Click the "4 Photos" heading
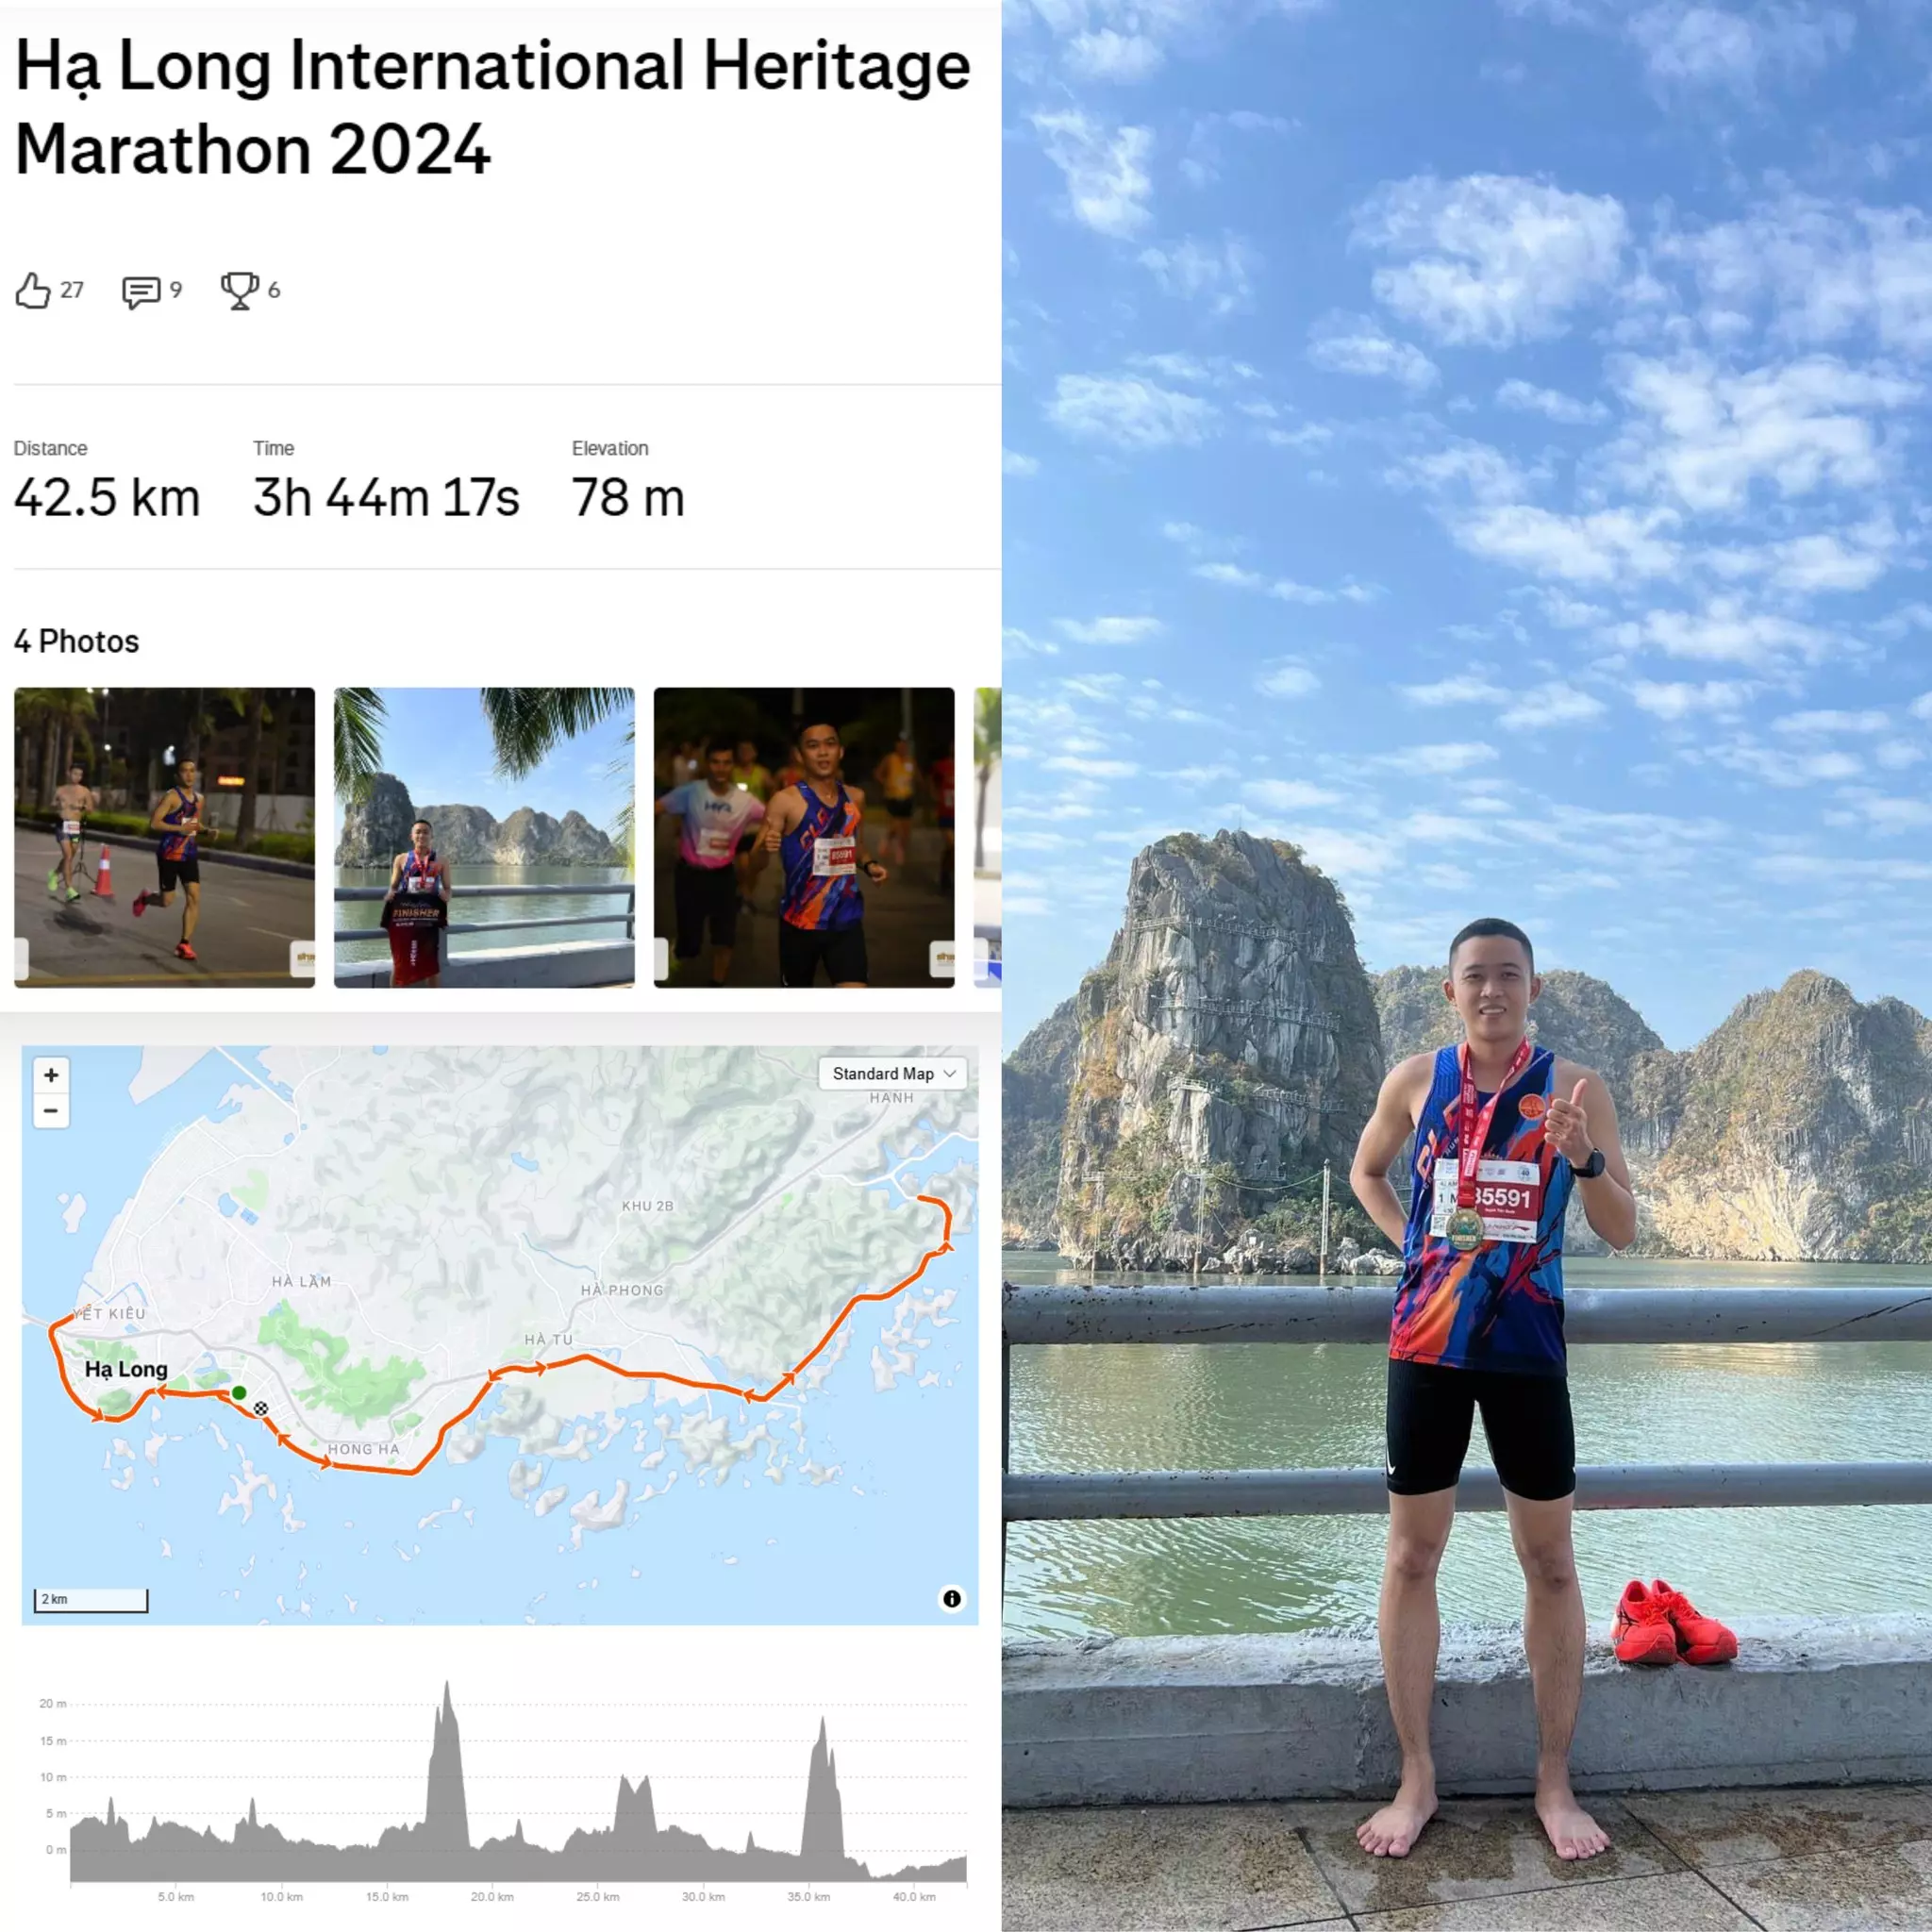Viewport: 1932px width, 1932px height. tap(77, 641)
